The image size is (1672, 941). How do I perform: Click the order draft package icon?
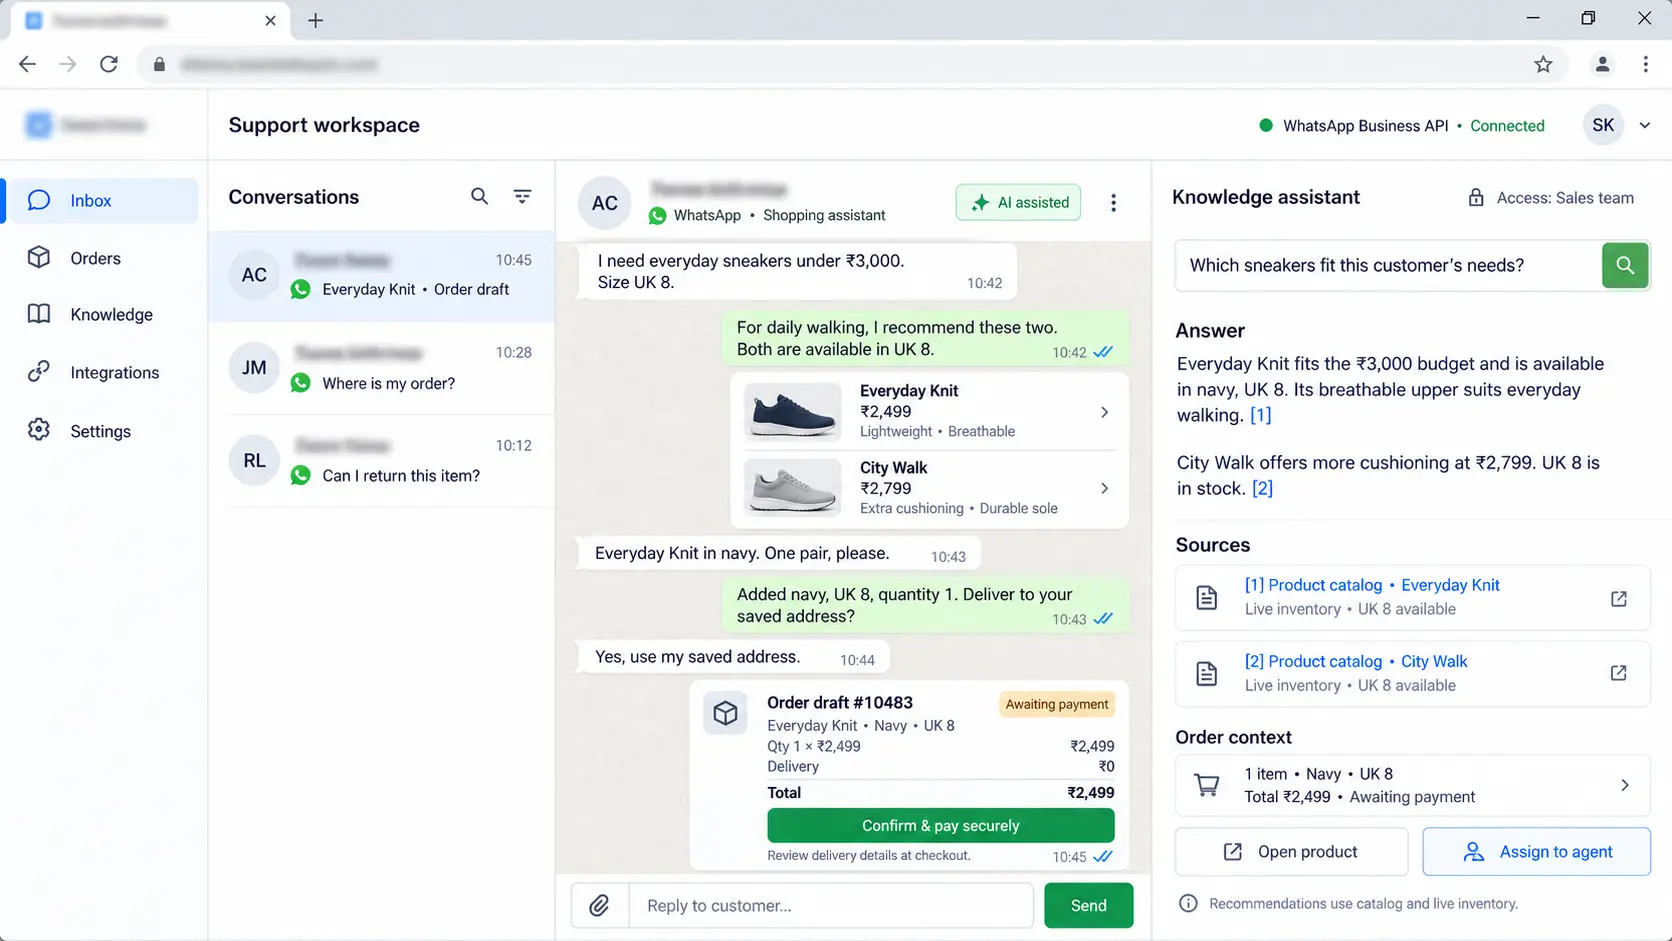pos(725,713)
